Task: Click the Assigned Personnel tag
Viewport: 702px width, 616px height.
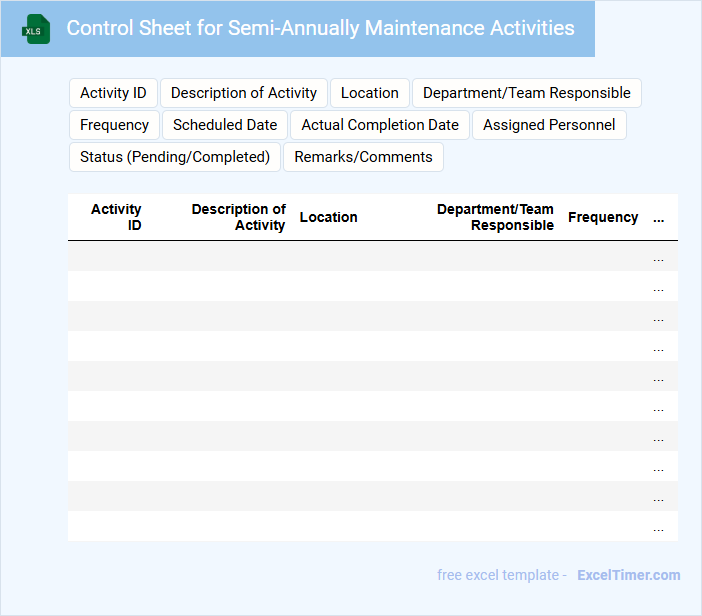Action: click(x=549, y=125)
